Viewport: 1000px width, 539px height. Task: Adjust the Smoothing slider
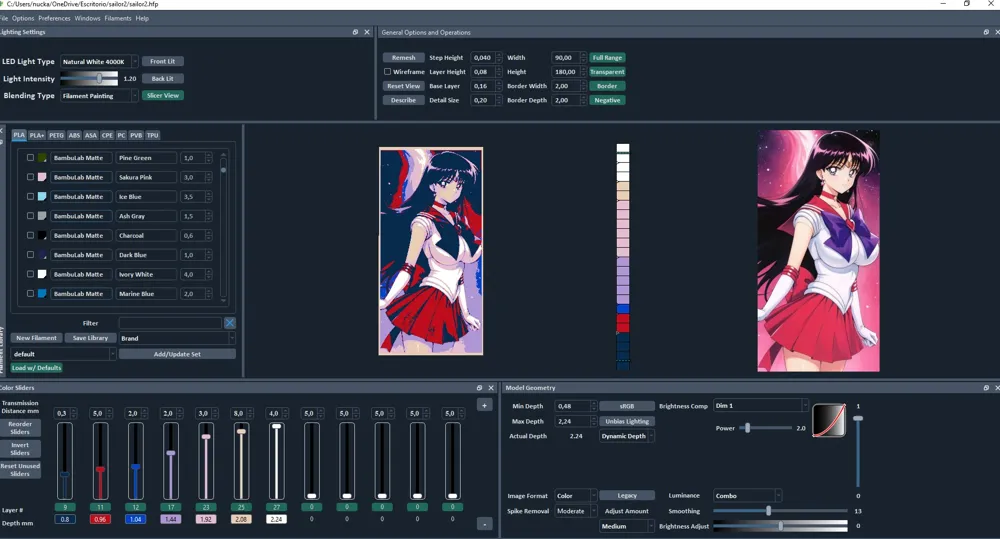click(x=781, y=511)
